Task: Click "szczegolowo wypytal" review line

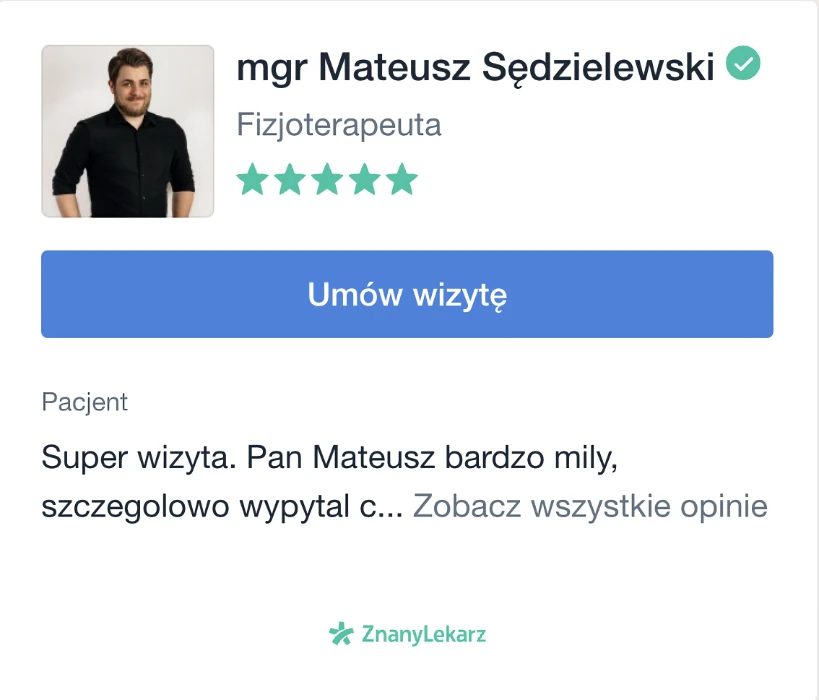Action: [x=190, y=506]
